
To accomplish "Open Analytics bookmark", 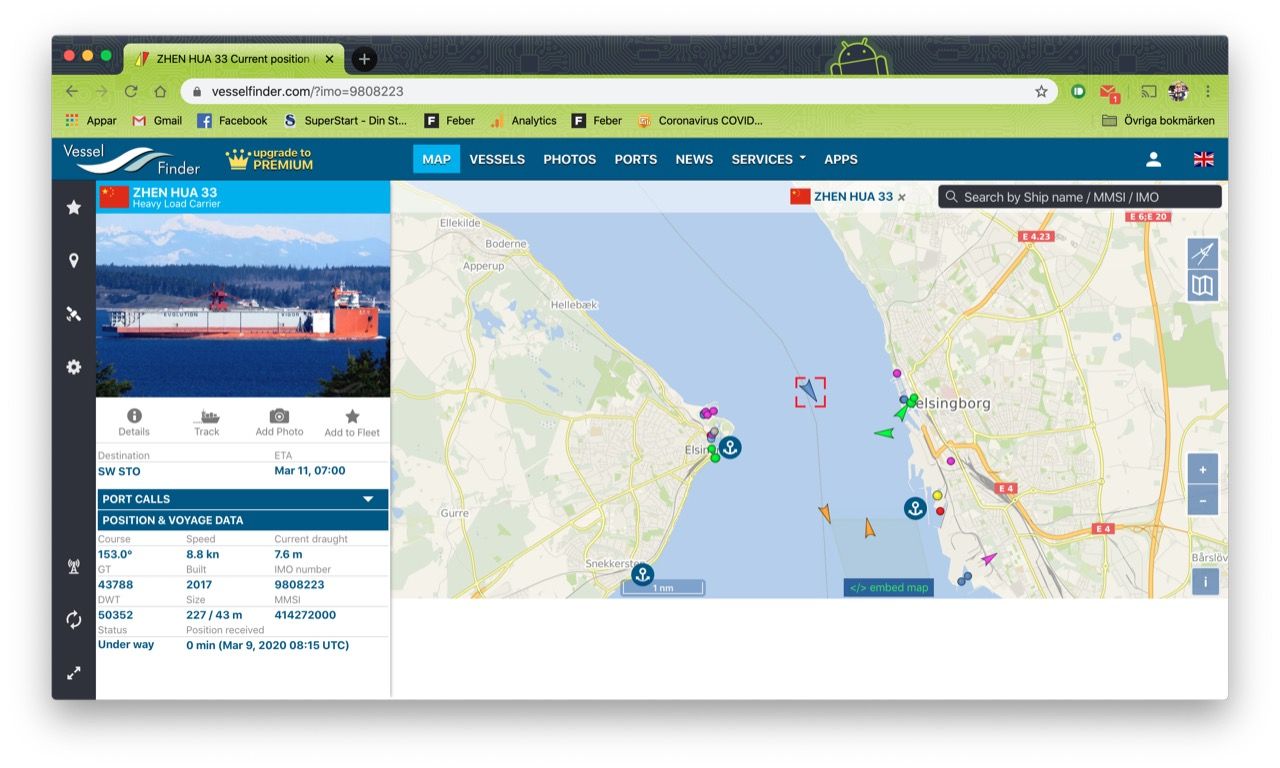I will pyautogui.click(x=523, y=120).
